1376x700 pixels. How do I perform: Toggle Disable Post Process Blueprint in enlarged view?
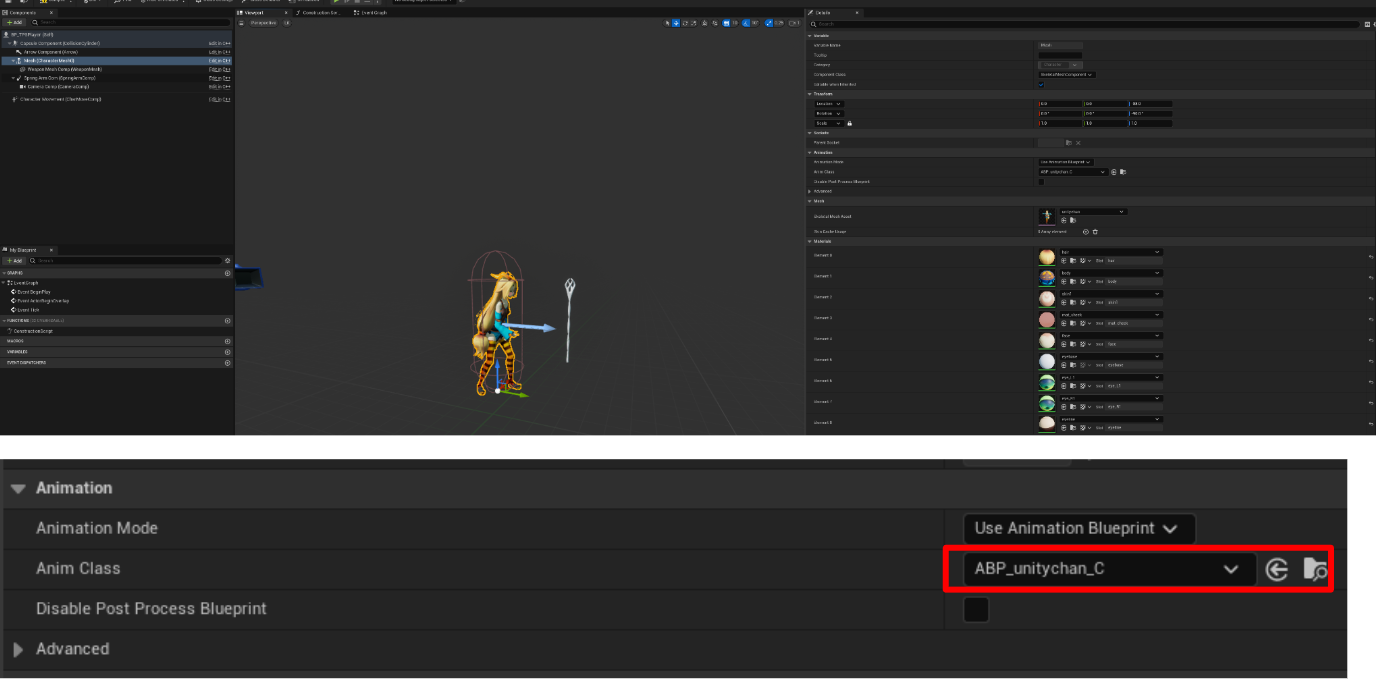(x=975, y=609)
